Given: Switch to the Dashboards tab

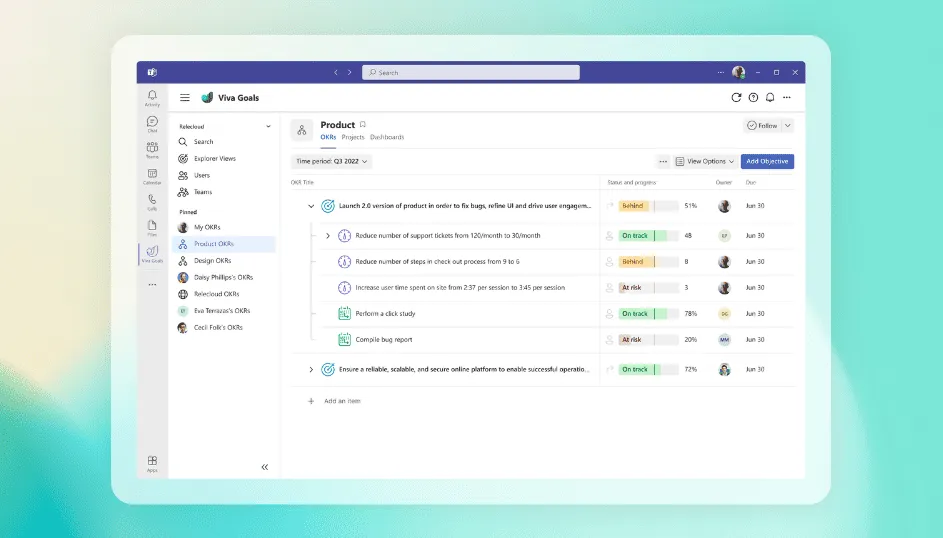Looking at the screenshot, I should pos(387,137).
